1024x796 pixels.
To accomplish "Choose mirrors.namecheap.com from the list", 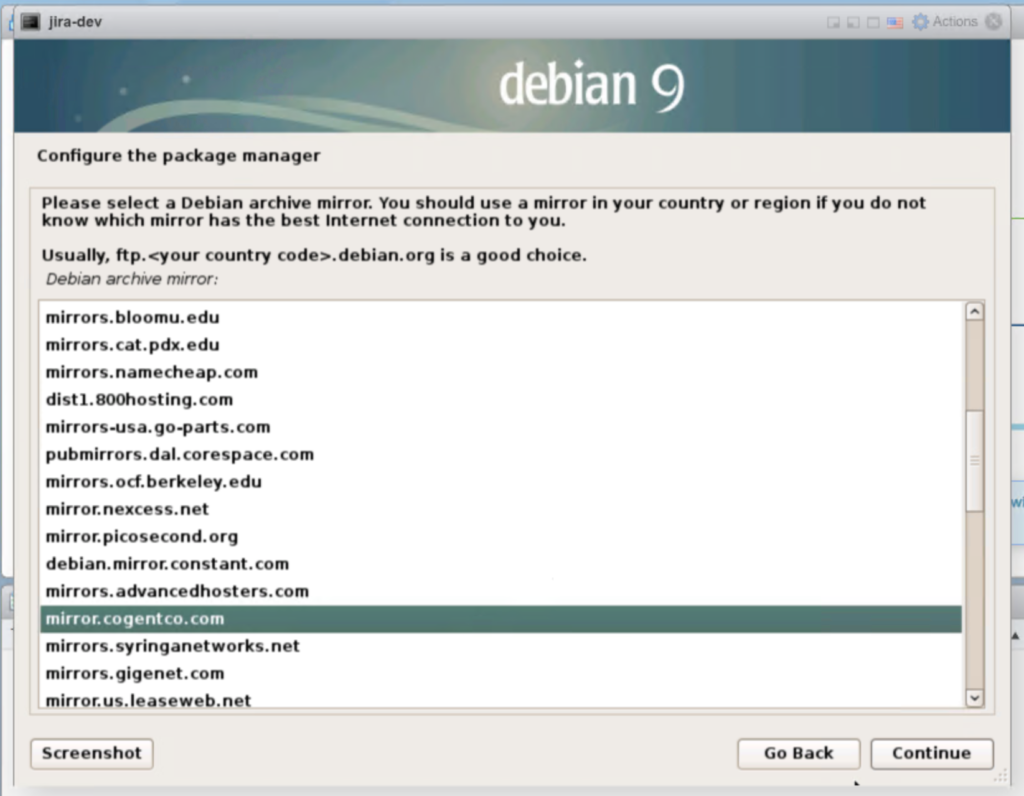I will tap(501, 372).
